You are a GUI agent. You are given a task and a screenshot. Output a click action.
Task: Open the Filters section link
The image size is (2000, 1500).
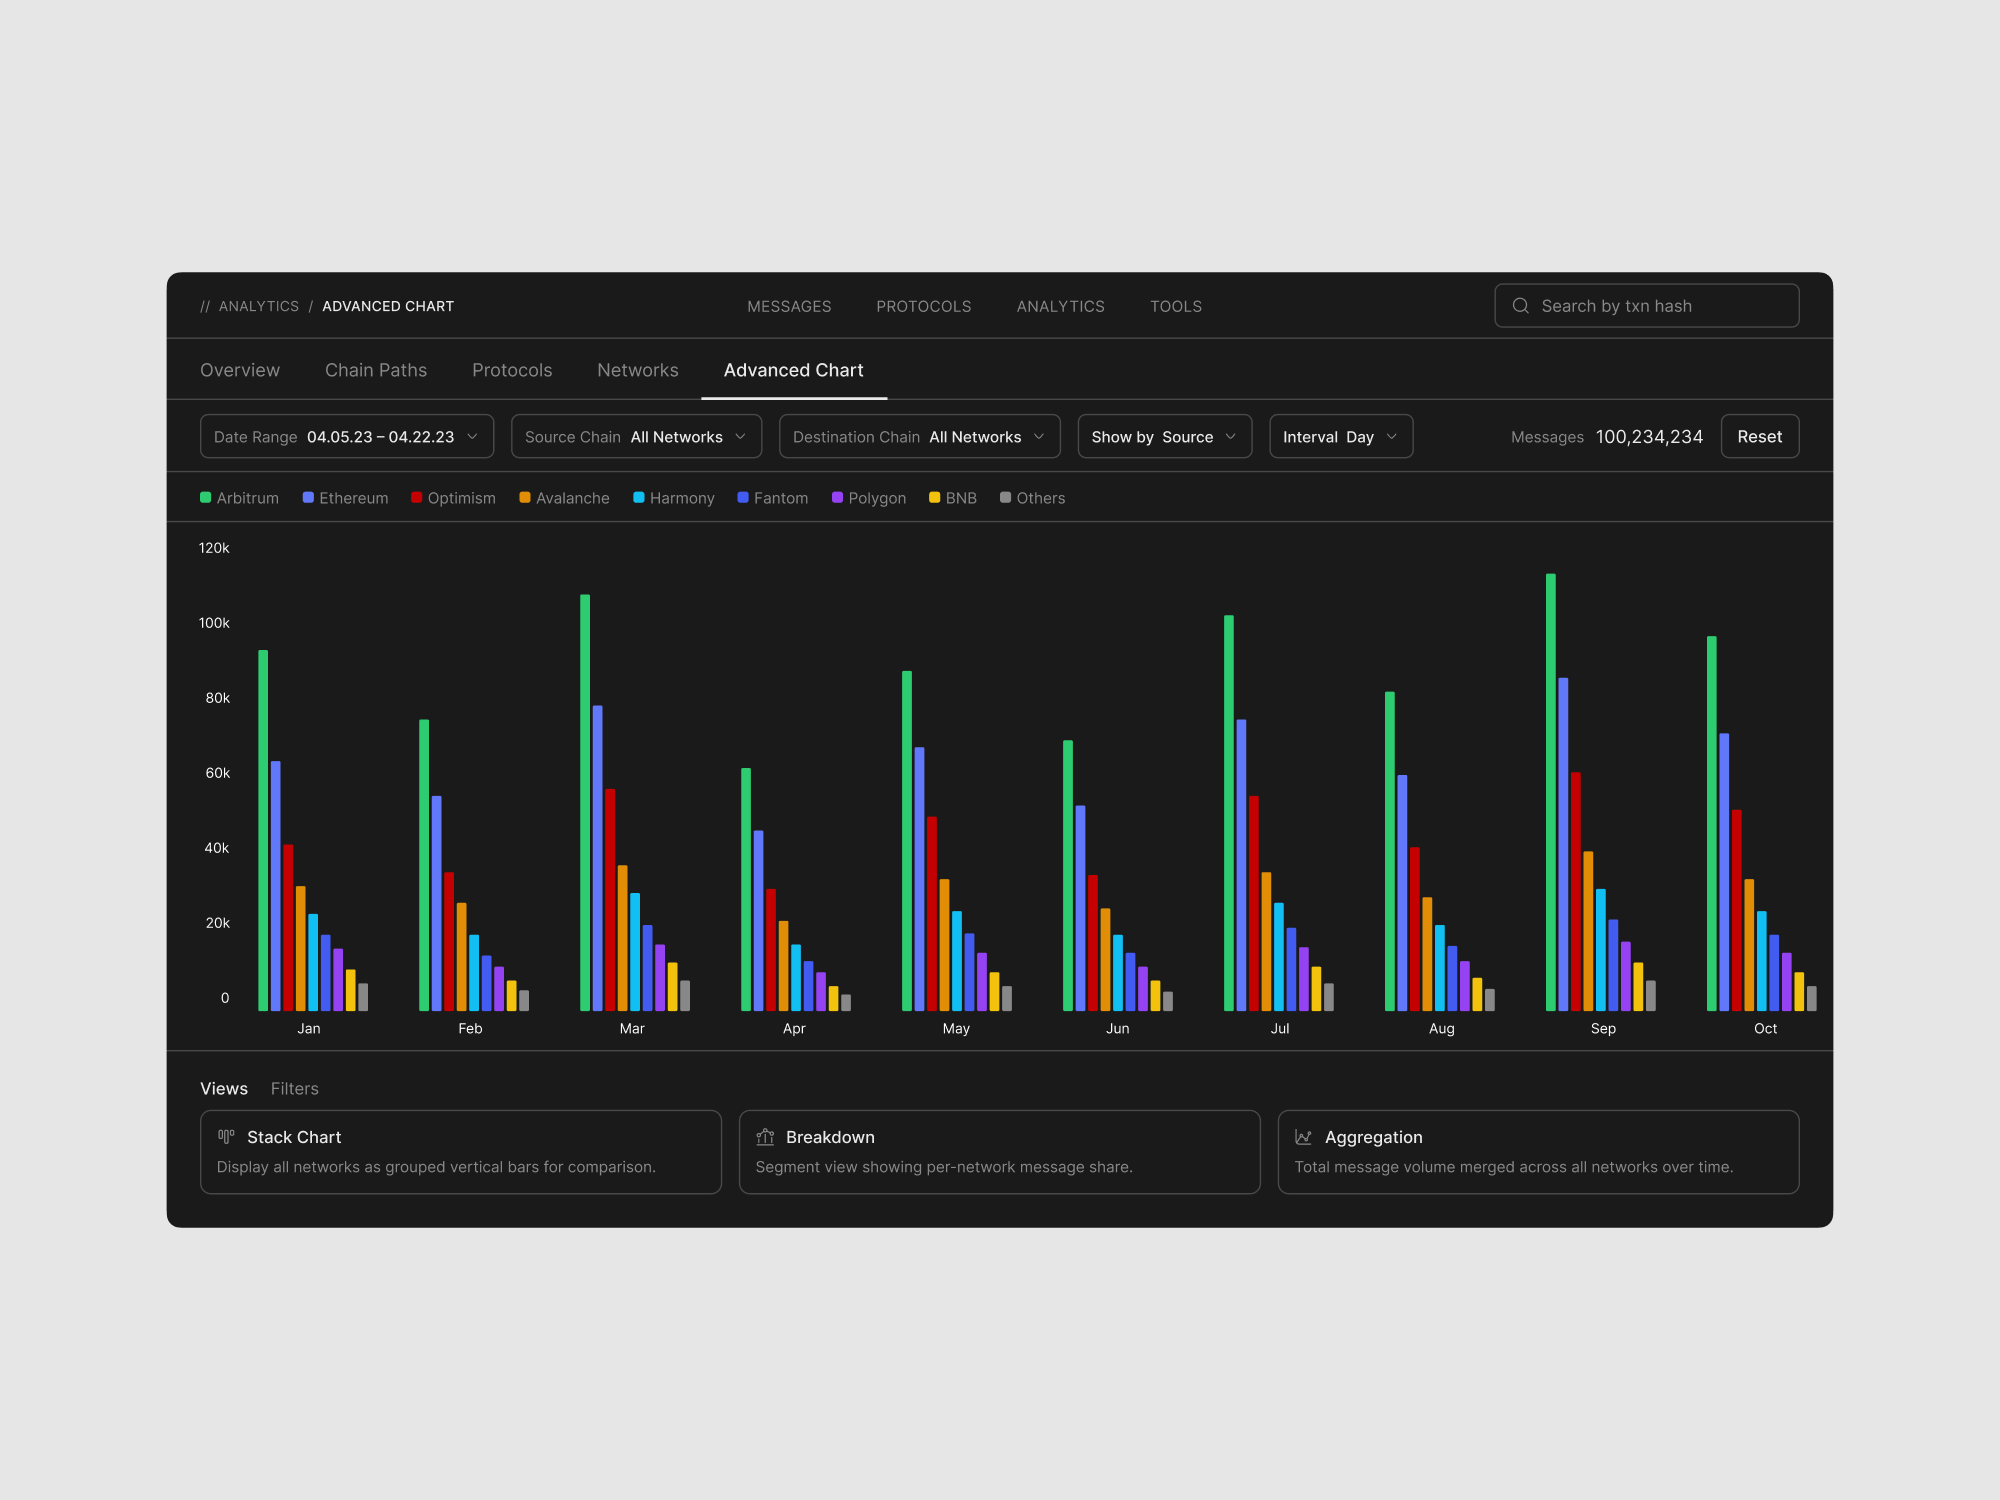click(294, 1088)
